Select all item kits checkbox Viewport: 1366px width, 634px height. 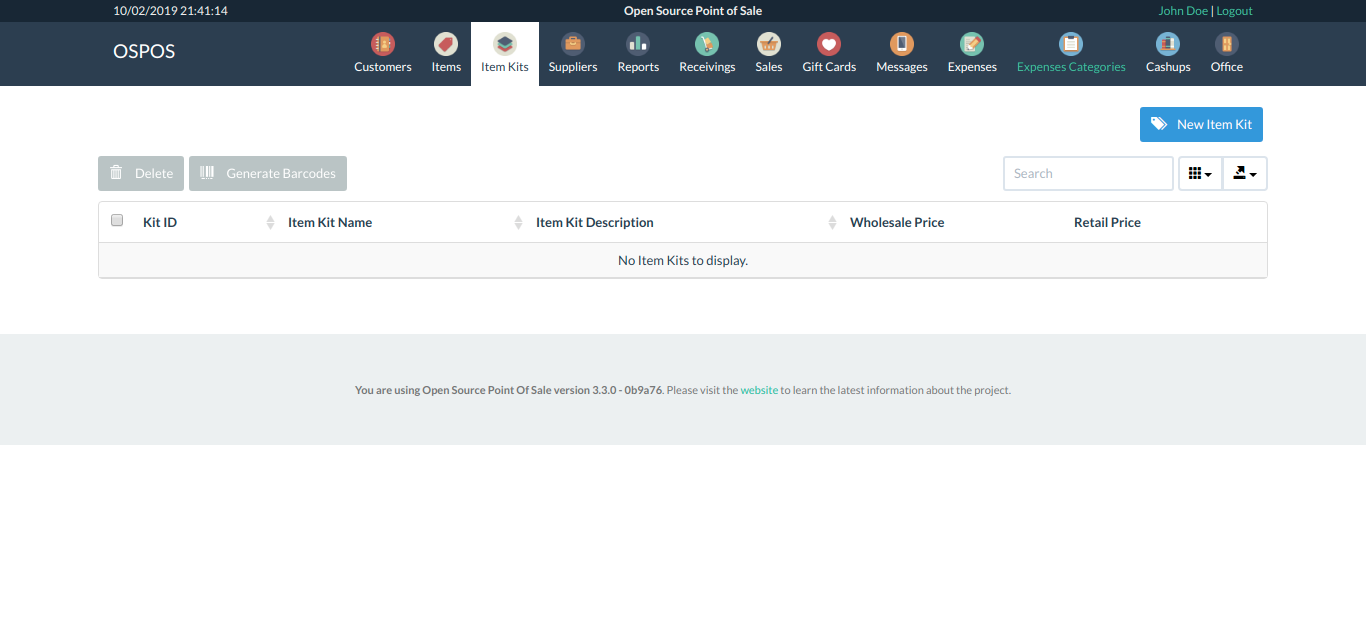coord(116,219)
